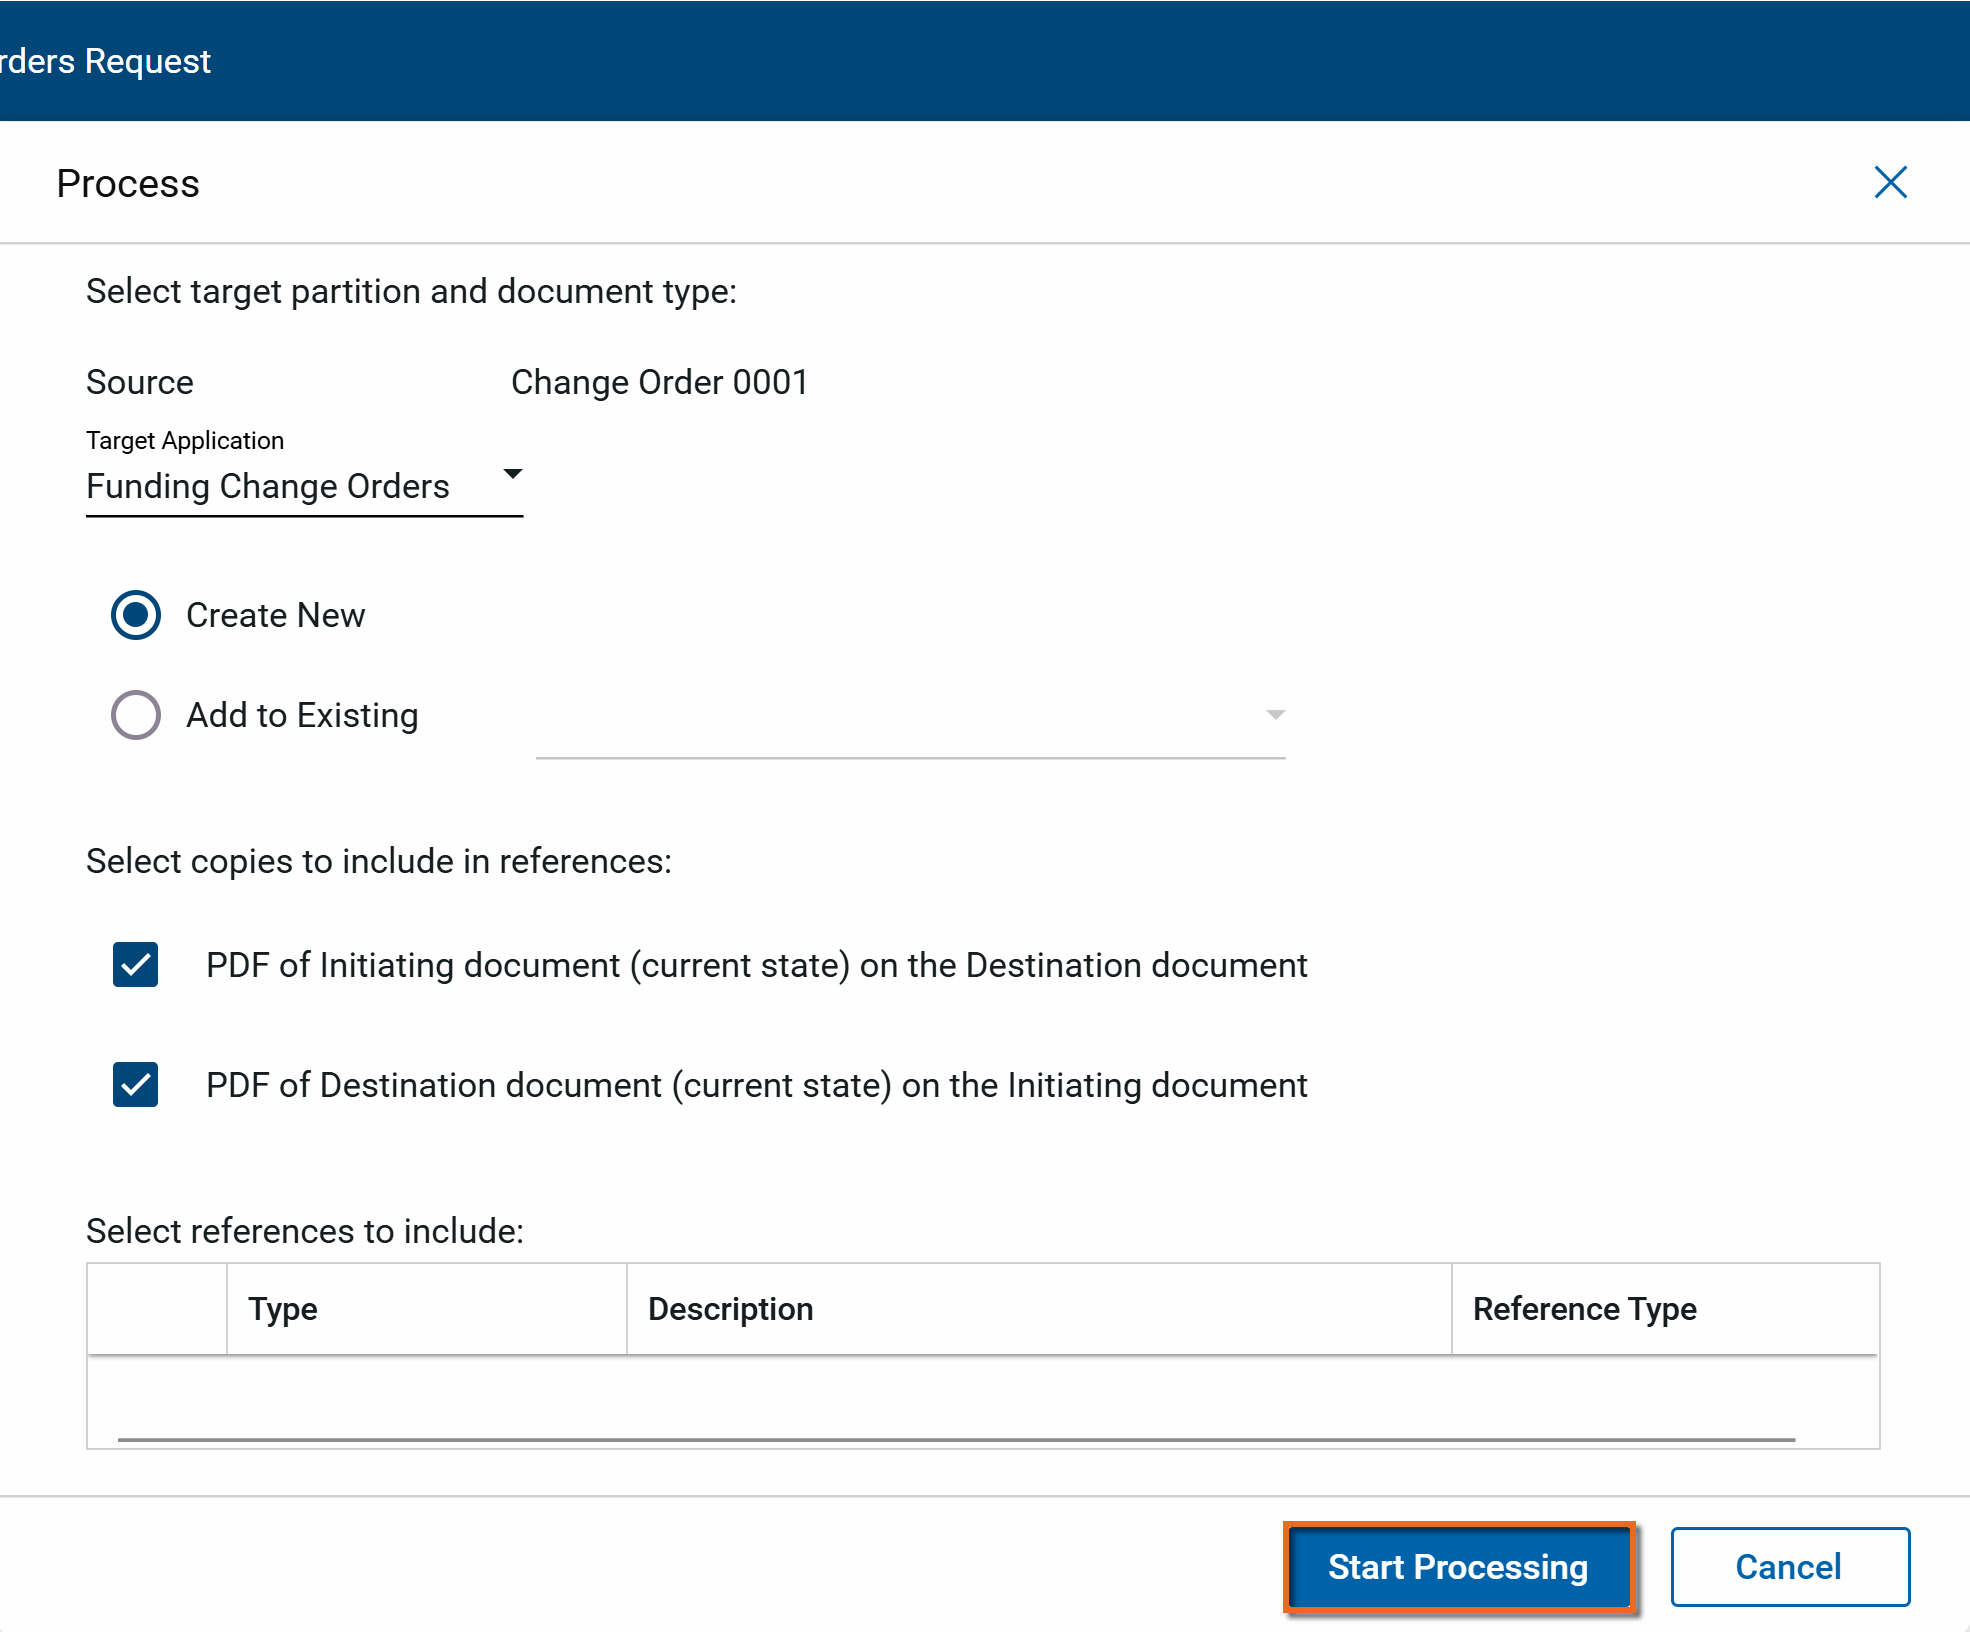Viewport: 1970px width, 1632px height.
Task: Click the Reference Type column header
Action: (1584, 1309)
